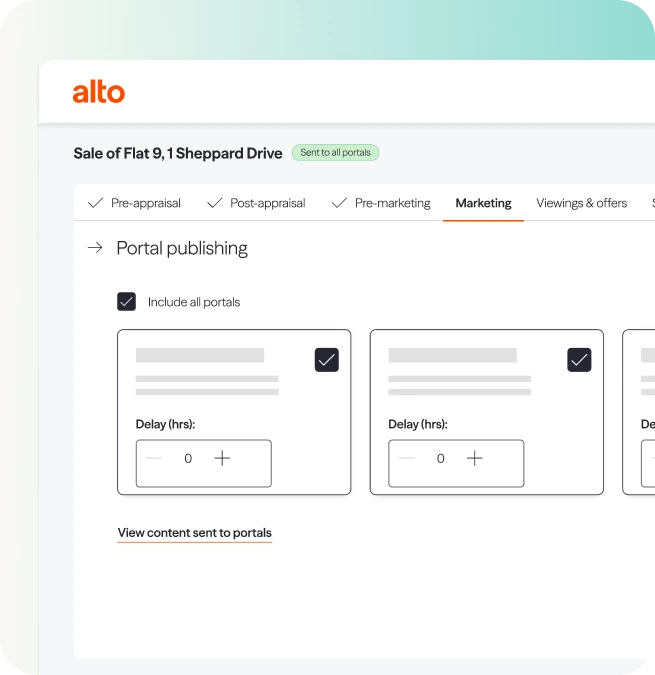Viewport: 655px width, 675px height.
Task: Uncheck the first portal card checkbox
Action: pos(327,360)
